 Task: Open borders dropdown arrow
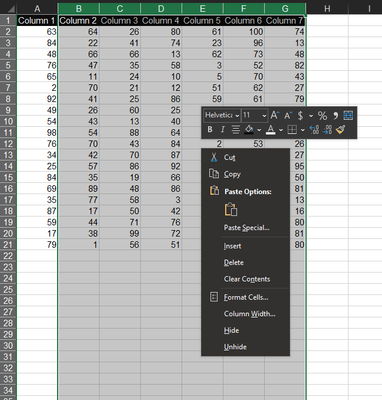pyautogui.click(x=302, y=130)
